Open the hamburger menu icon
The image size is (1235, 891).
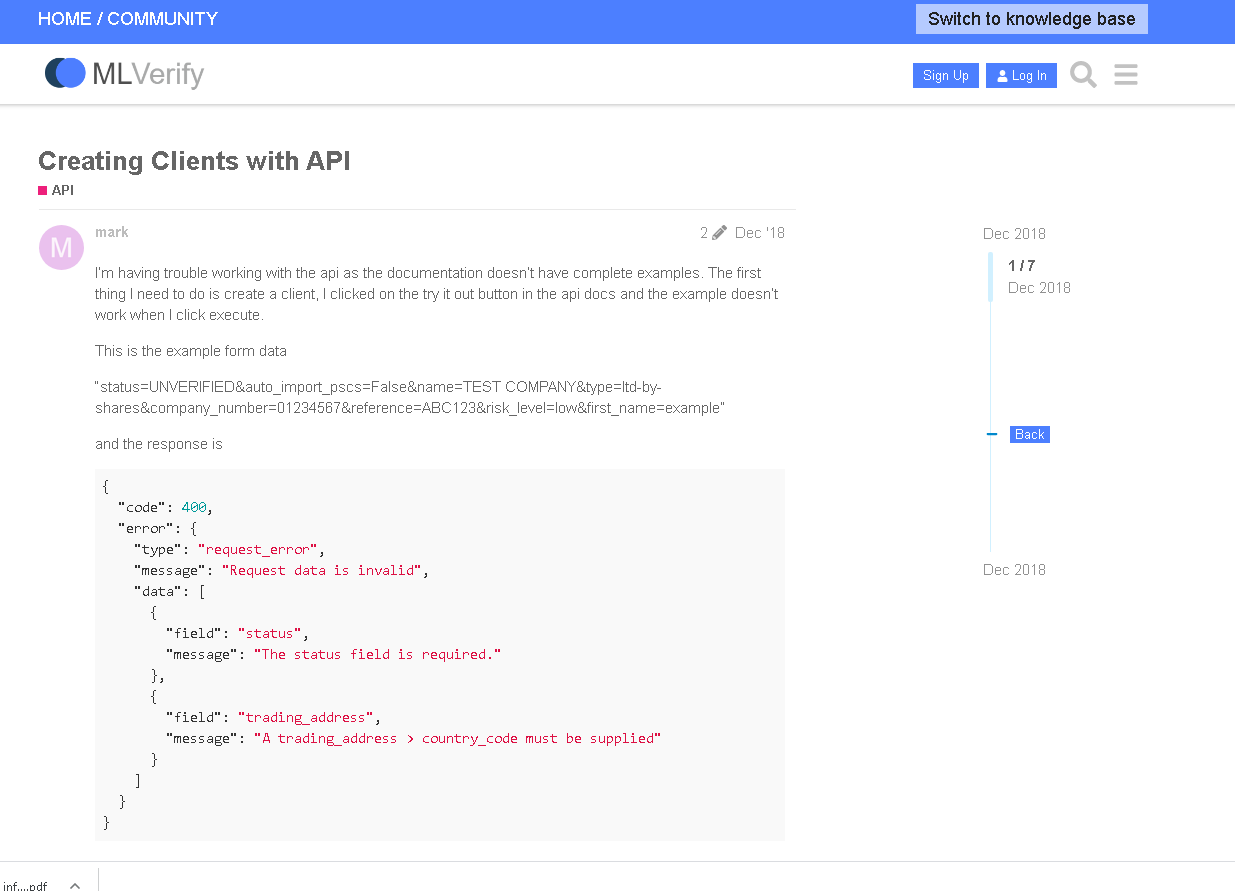(x=1126, y=75)
